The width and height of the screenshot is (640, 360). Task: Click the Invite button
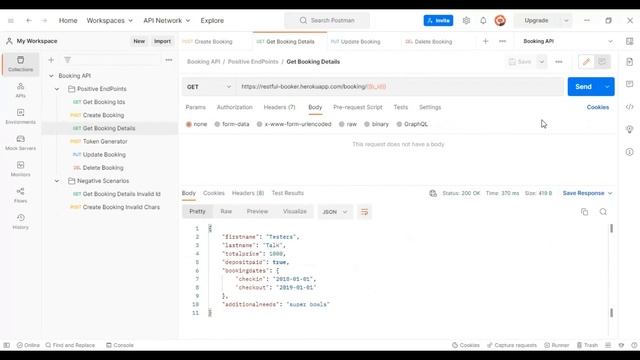pos(438,20)
